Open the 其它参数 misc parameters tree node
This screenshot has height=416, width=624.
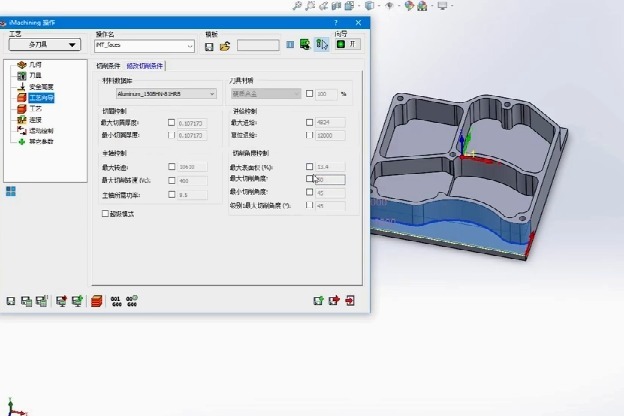coord(41,141)
